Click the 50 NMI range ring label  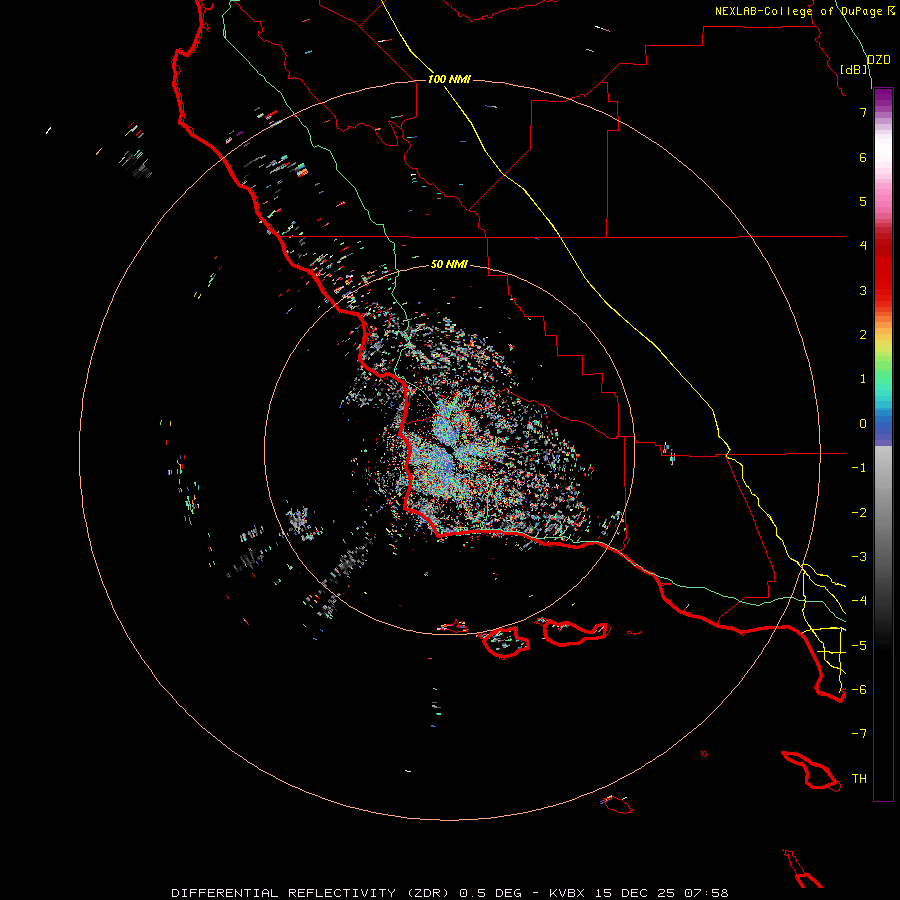click(449, 264)
